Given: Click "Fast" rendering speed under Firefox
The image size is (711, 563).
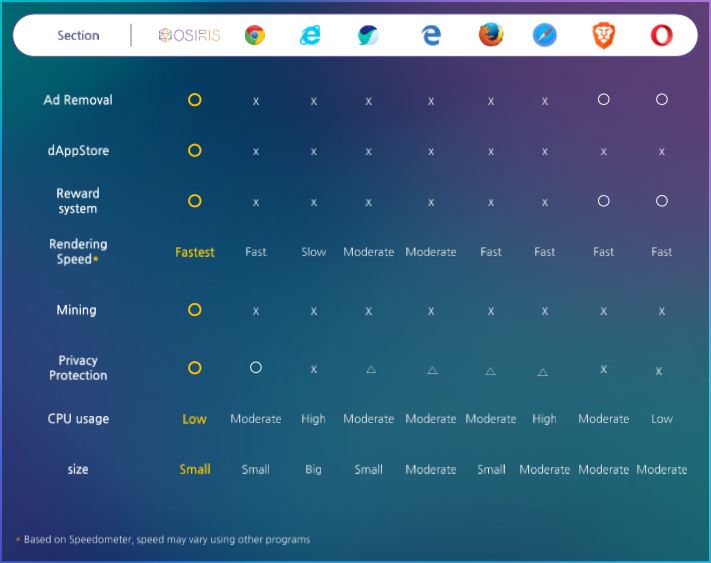Looking at the screenshot, I should coord(491,252).
